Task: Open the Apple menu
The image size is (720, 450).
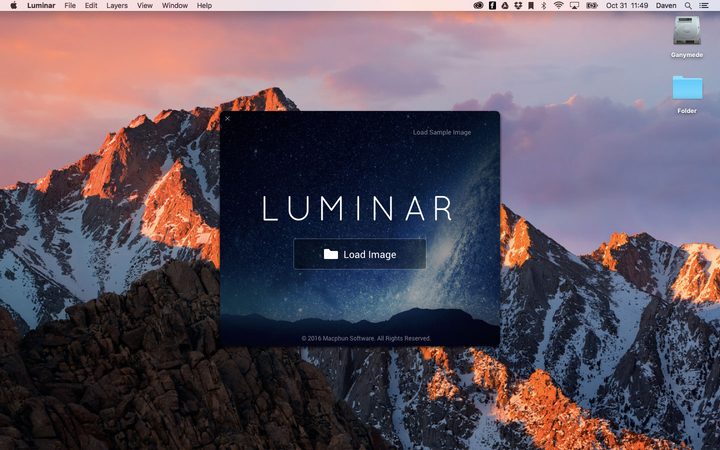Action: tap(13, 6)
